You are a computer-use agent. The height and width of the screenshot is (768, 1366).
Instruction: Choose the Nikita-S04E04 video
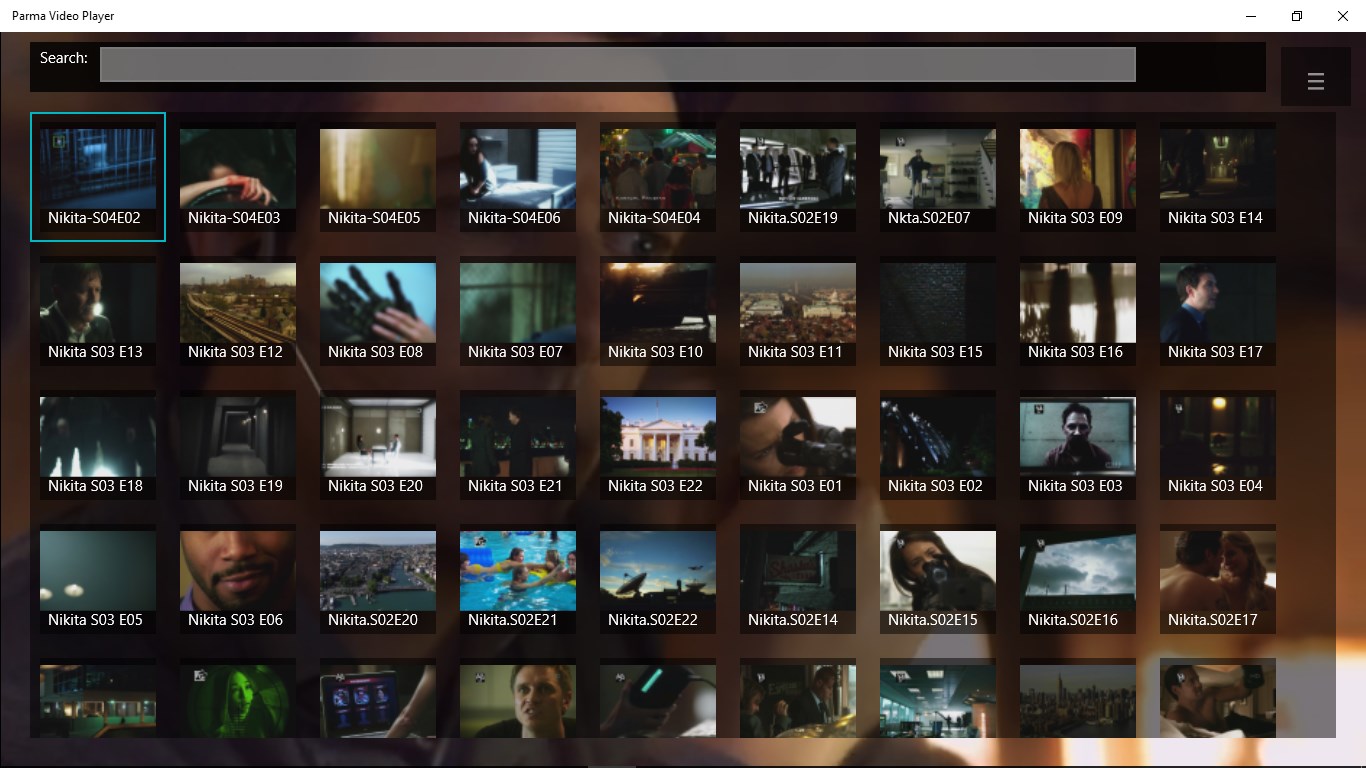(x=658, y=177)
